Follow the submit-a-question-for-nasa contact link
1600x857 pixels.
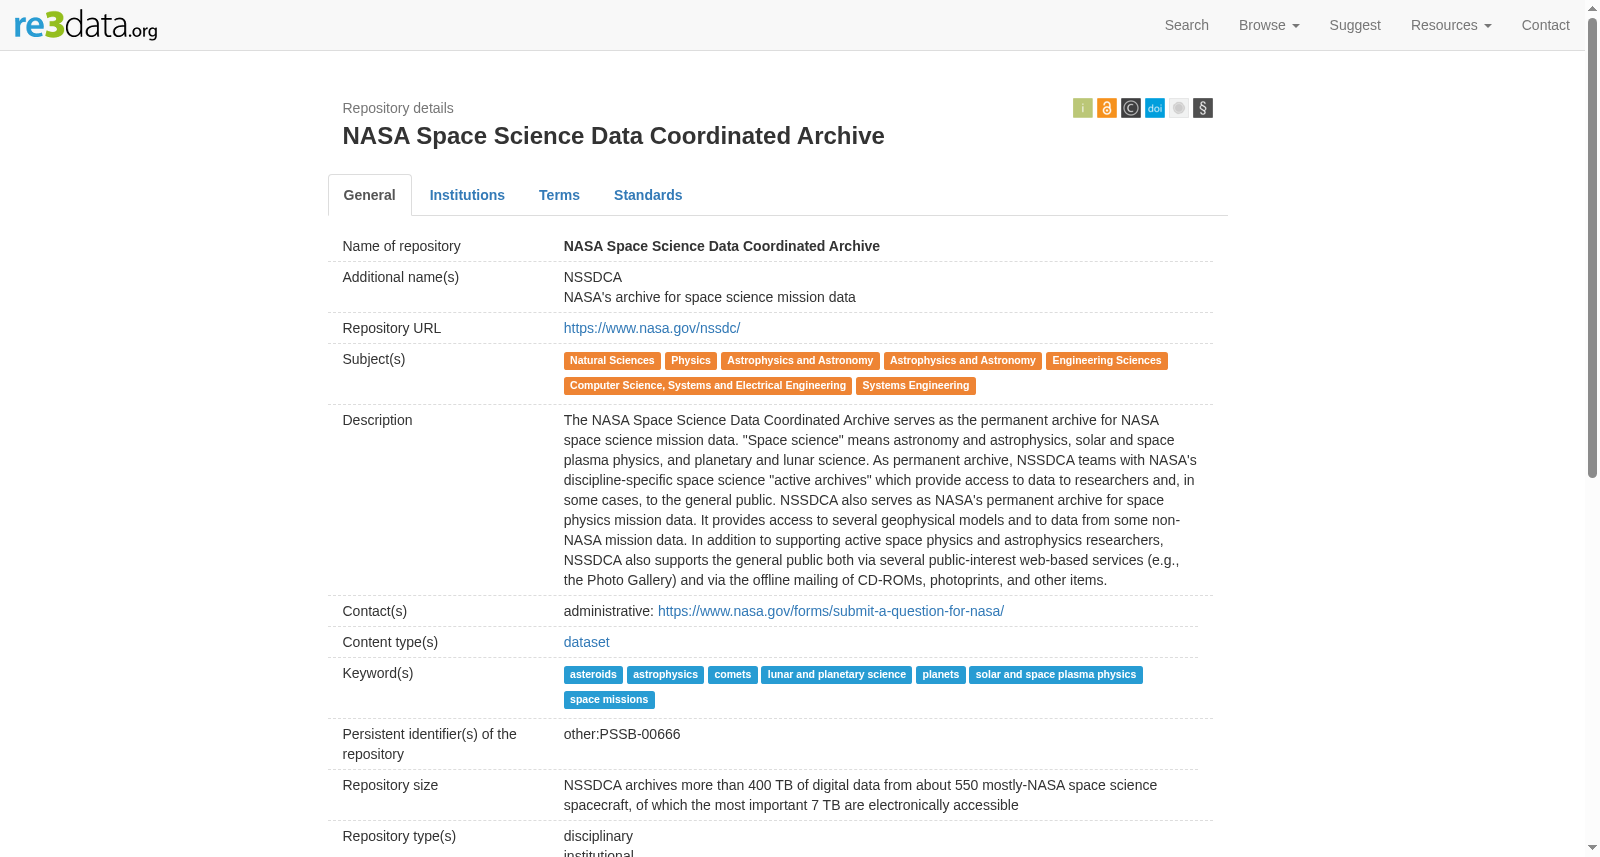click(x=831, y=611)
